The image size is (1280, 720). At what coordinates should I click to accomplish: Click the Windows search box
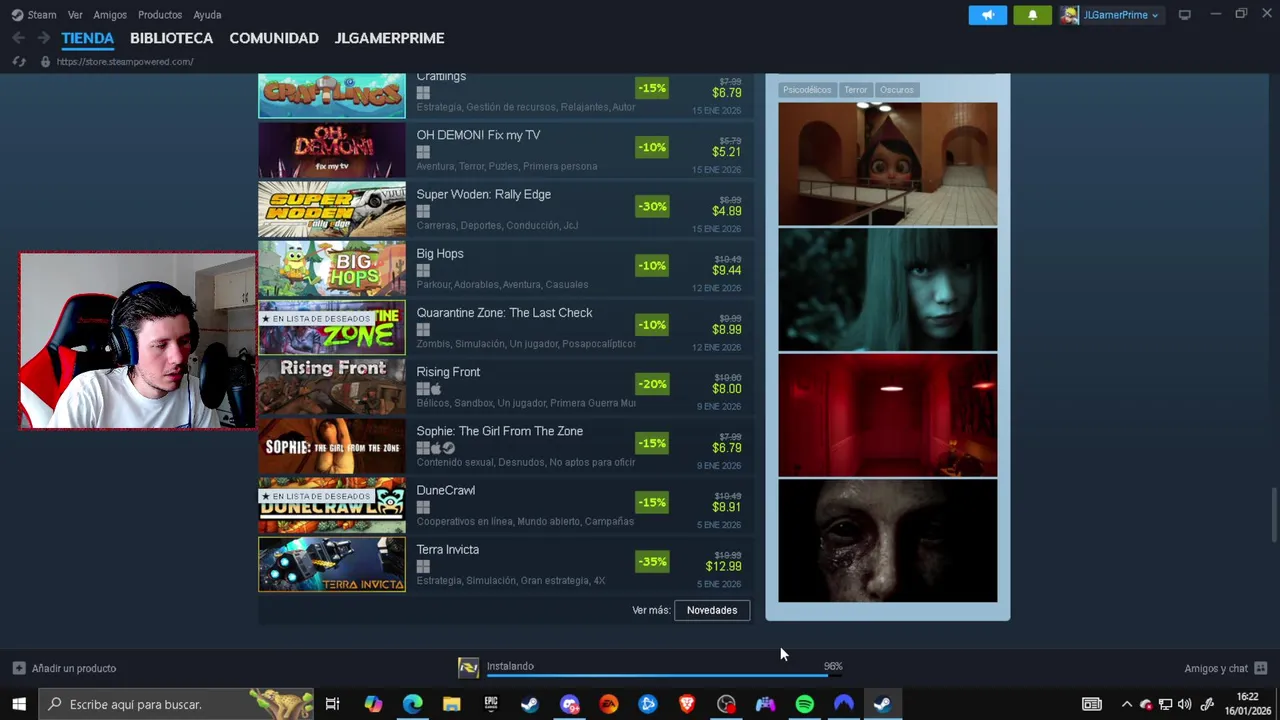point(175,704)
